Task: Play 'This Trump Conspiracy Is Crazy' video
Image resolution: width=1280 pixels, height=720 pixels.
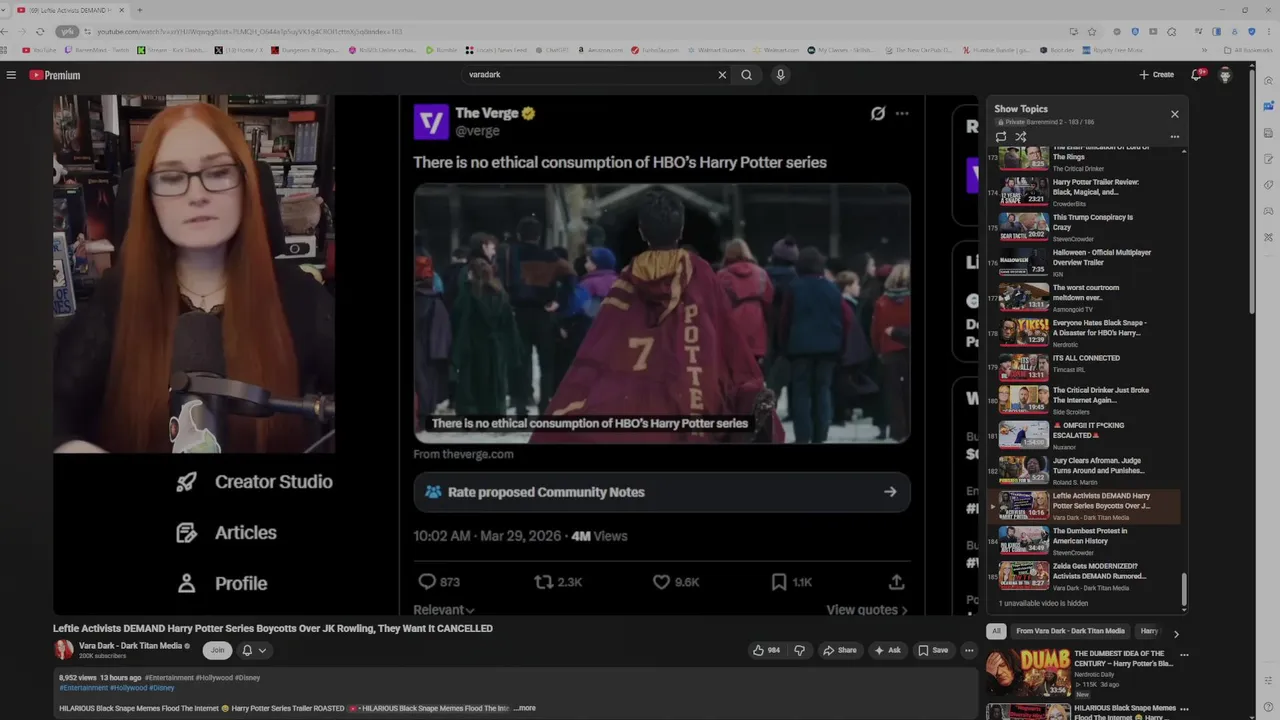Action: click(x=1085, y=227)
